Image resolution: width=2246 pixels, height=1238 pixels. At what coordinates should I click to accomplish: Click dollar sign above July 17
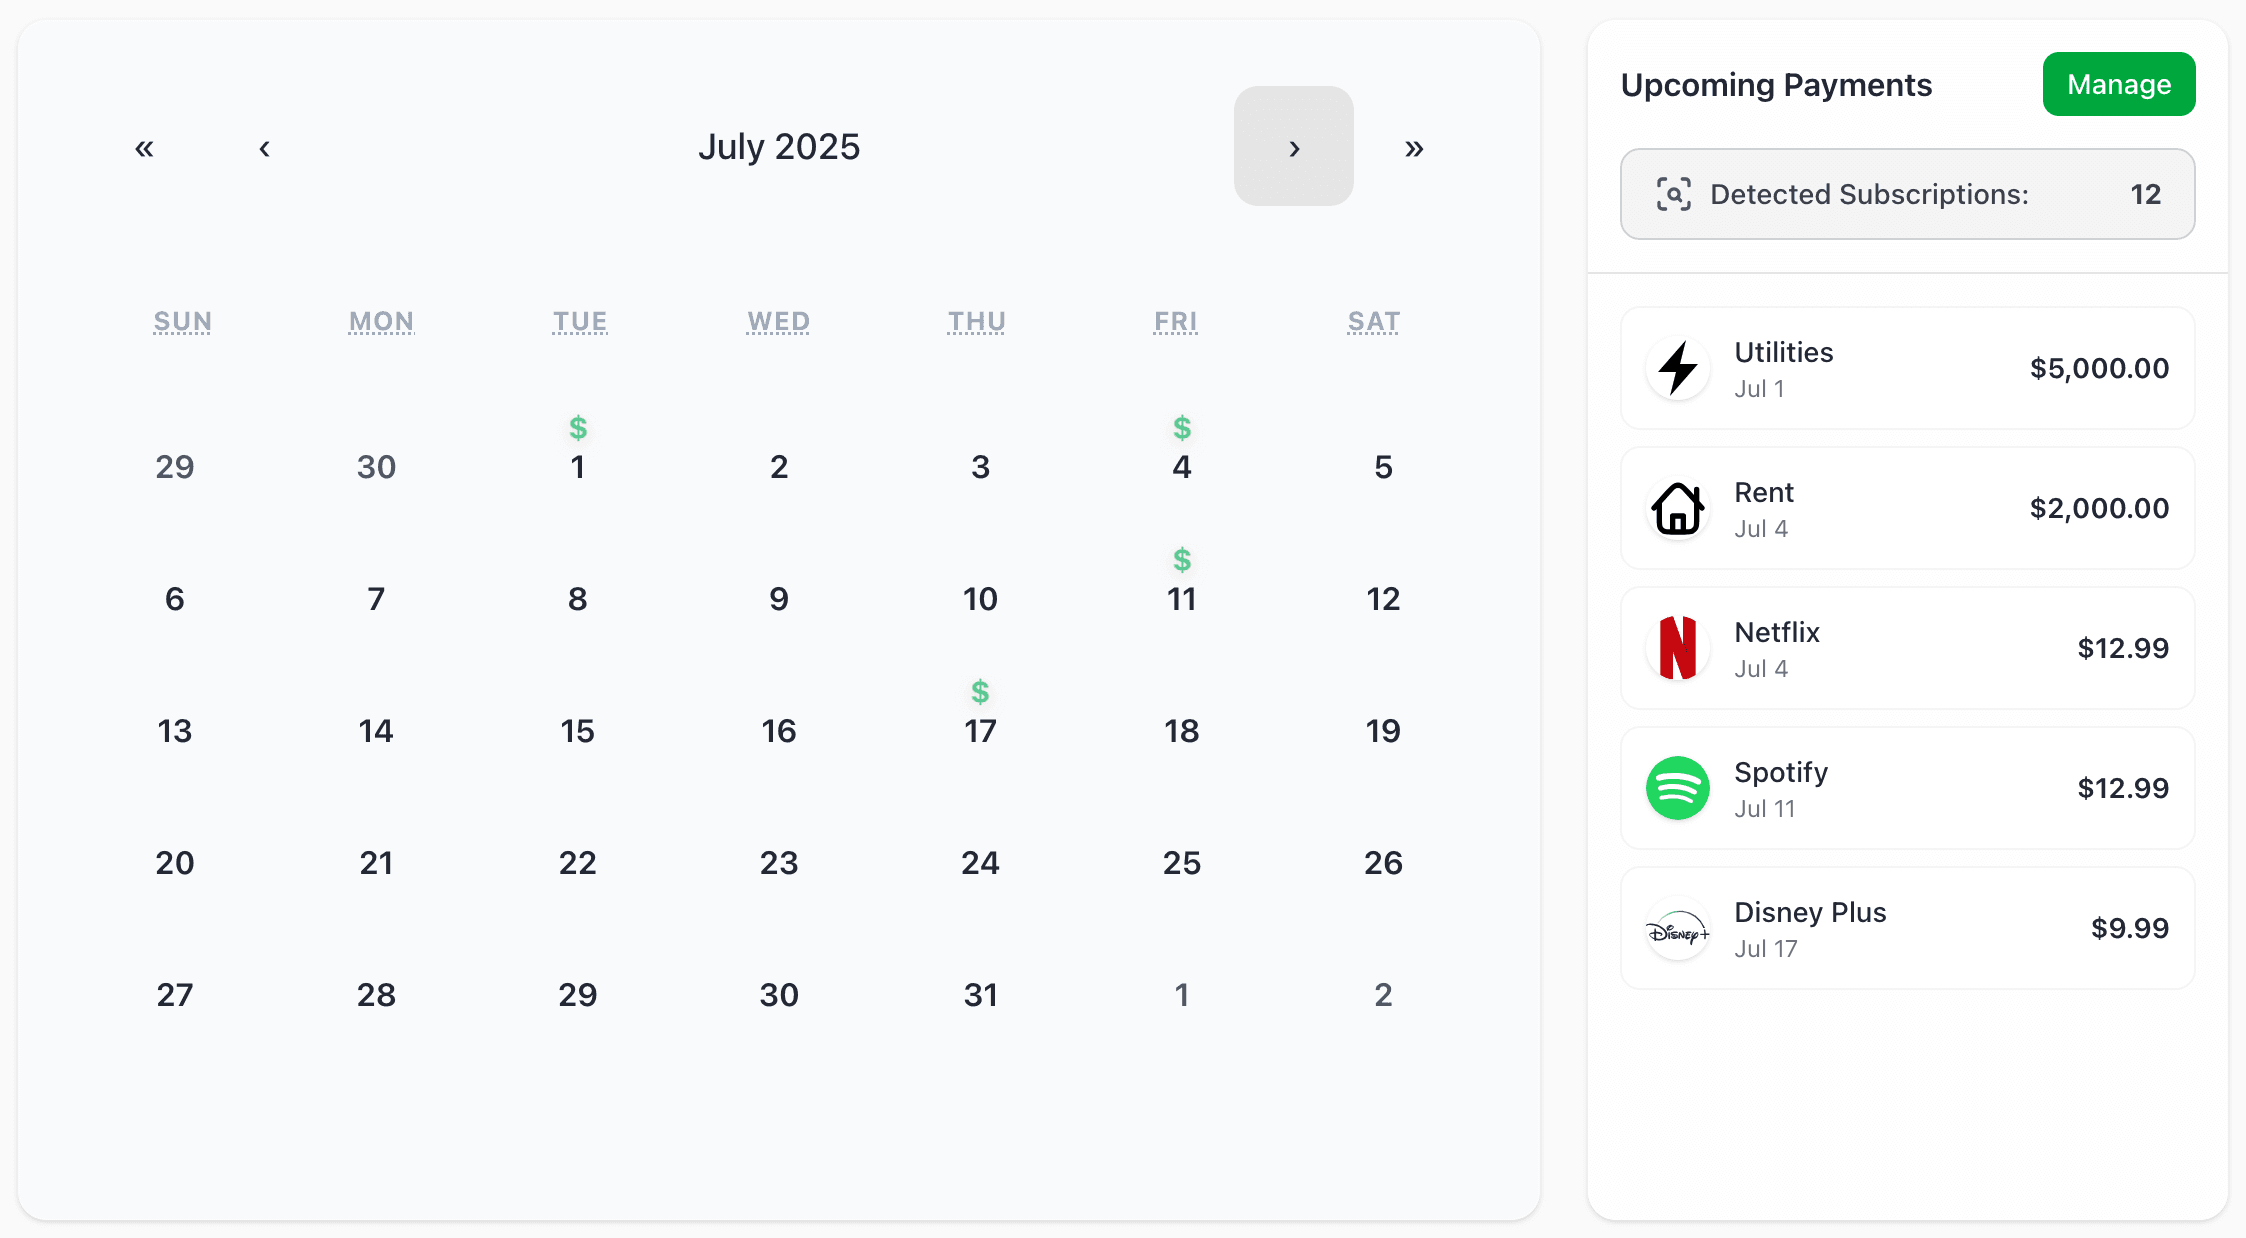pyautogui.click(x=980, y=692)
